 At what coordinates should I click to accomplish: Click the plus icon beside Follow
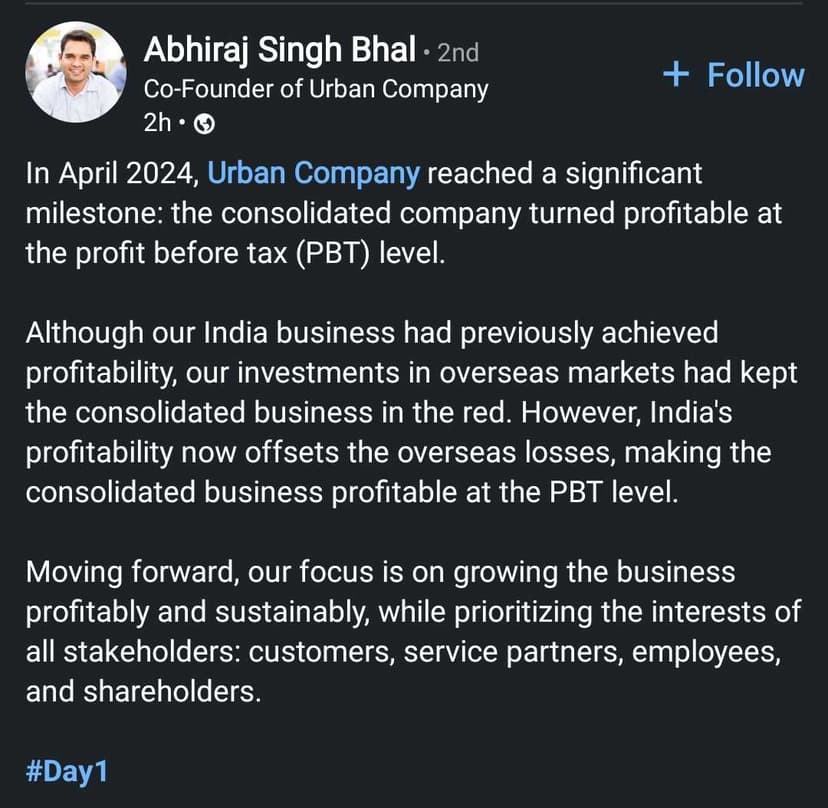pos(677,75)
